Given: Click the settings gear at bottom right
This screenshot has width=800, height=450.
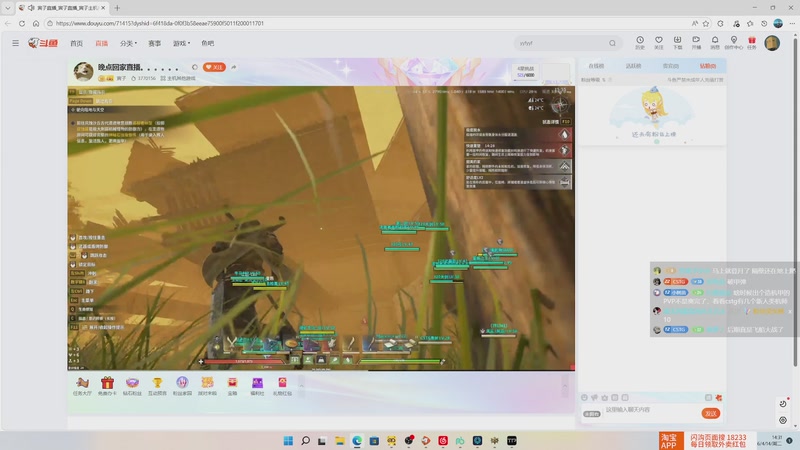Looking at the screenshot, I should [783, 420].
